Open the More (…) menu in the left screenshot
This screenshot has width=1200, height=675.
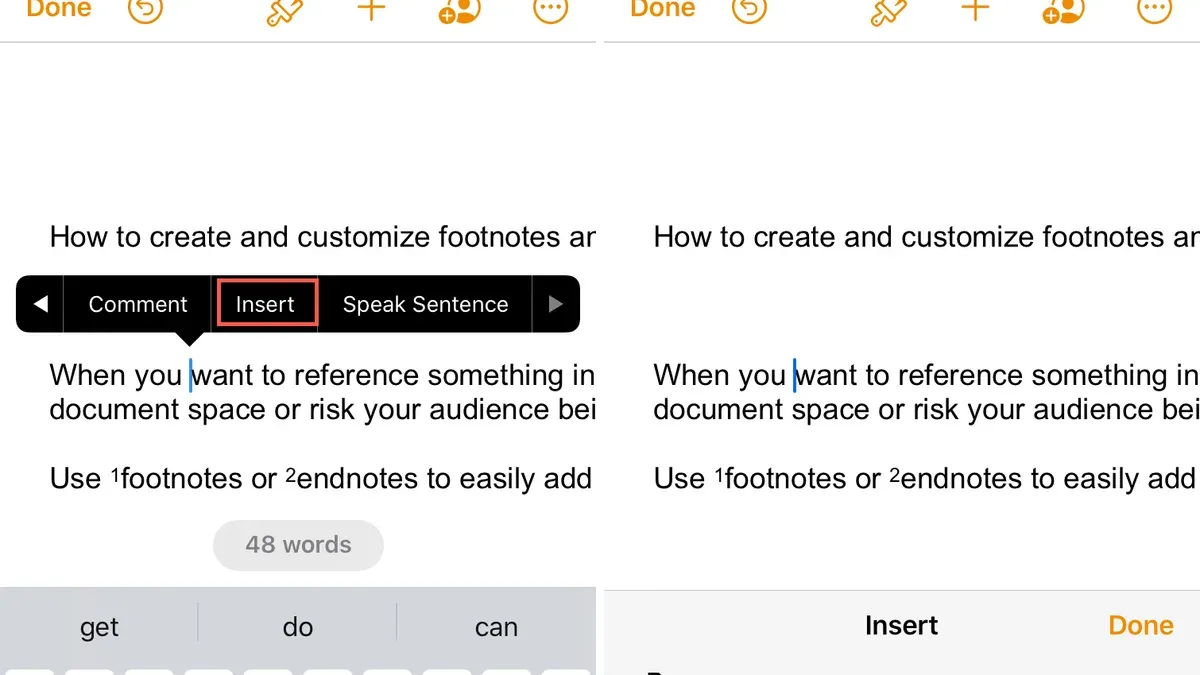pyautogui.click(x=549, y=10)
